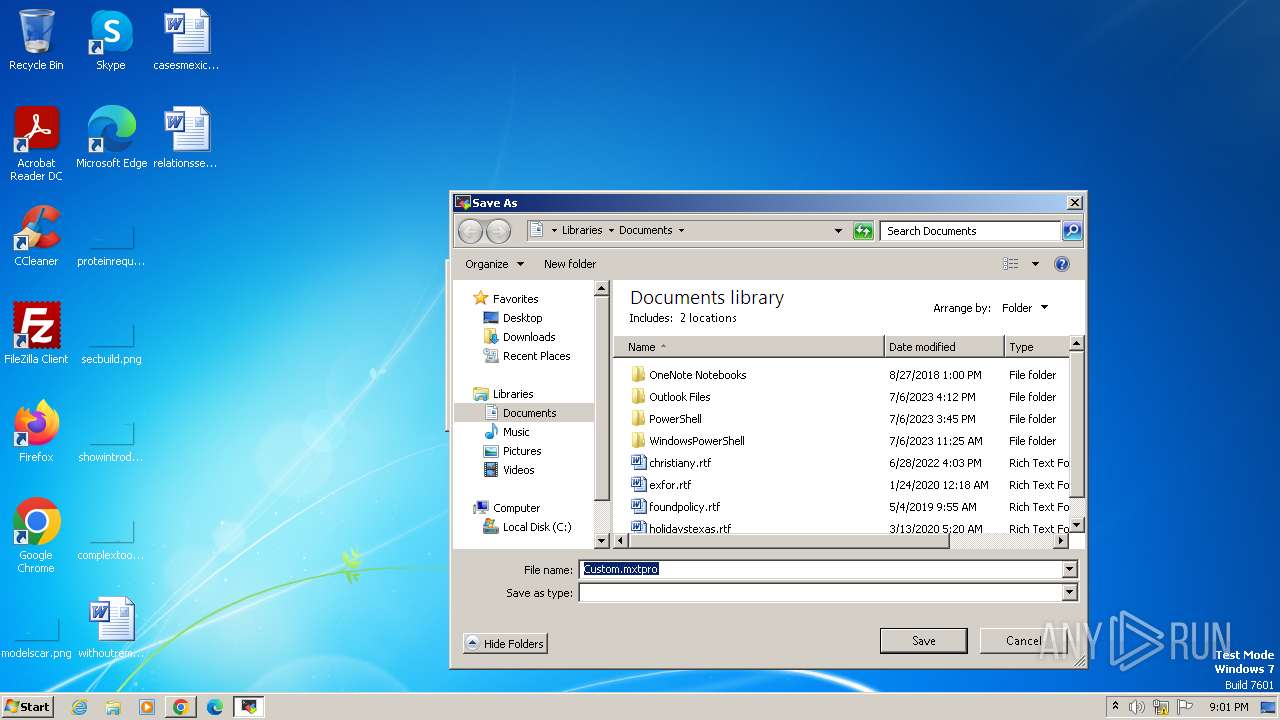Click the volume icon in system tray
Image resolution: width=1280 pixels, height=720 pixels.
(1137, 707)
